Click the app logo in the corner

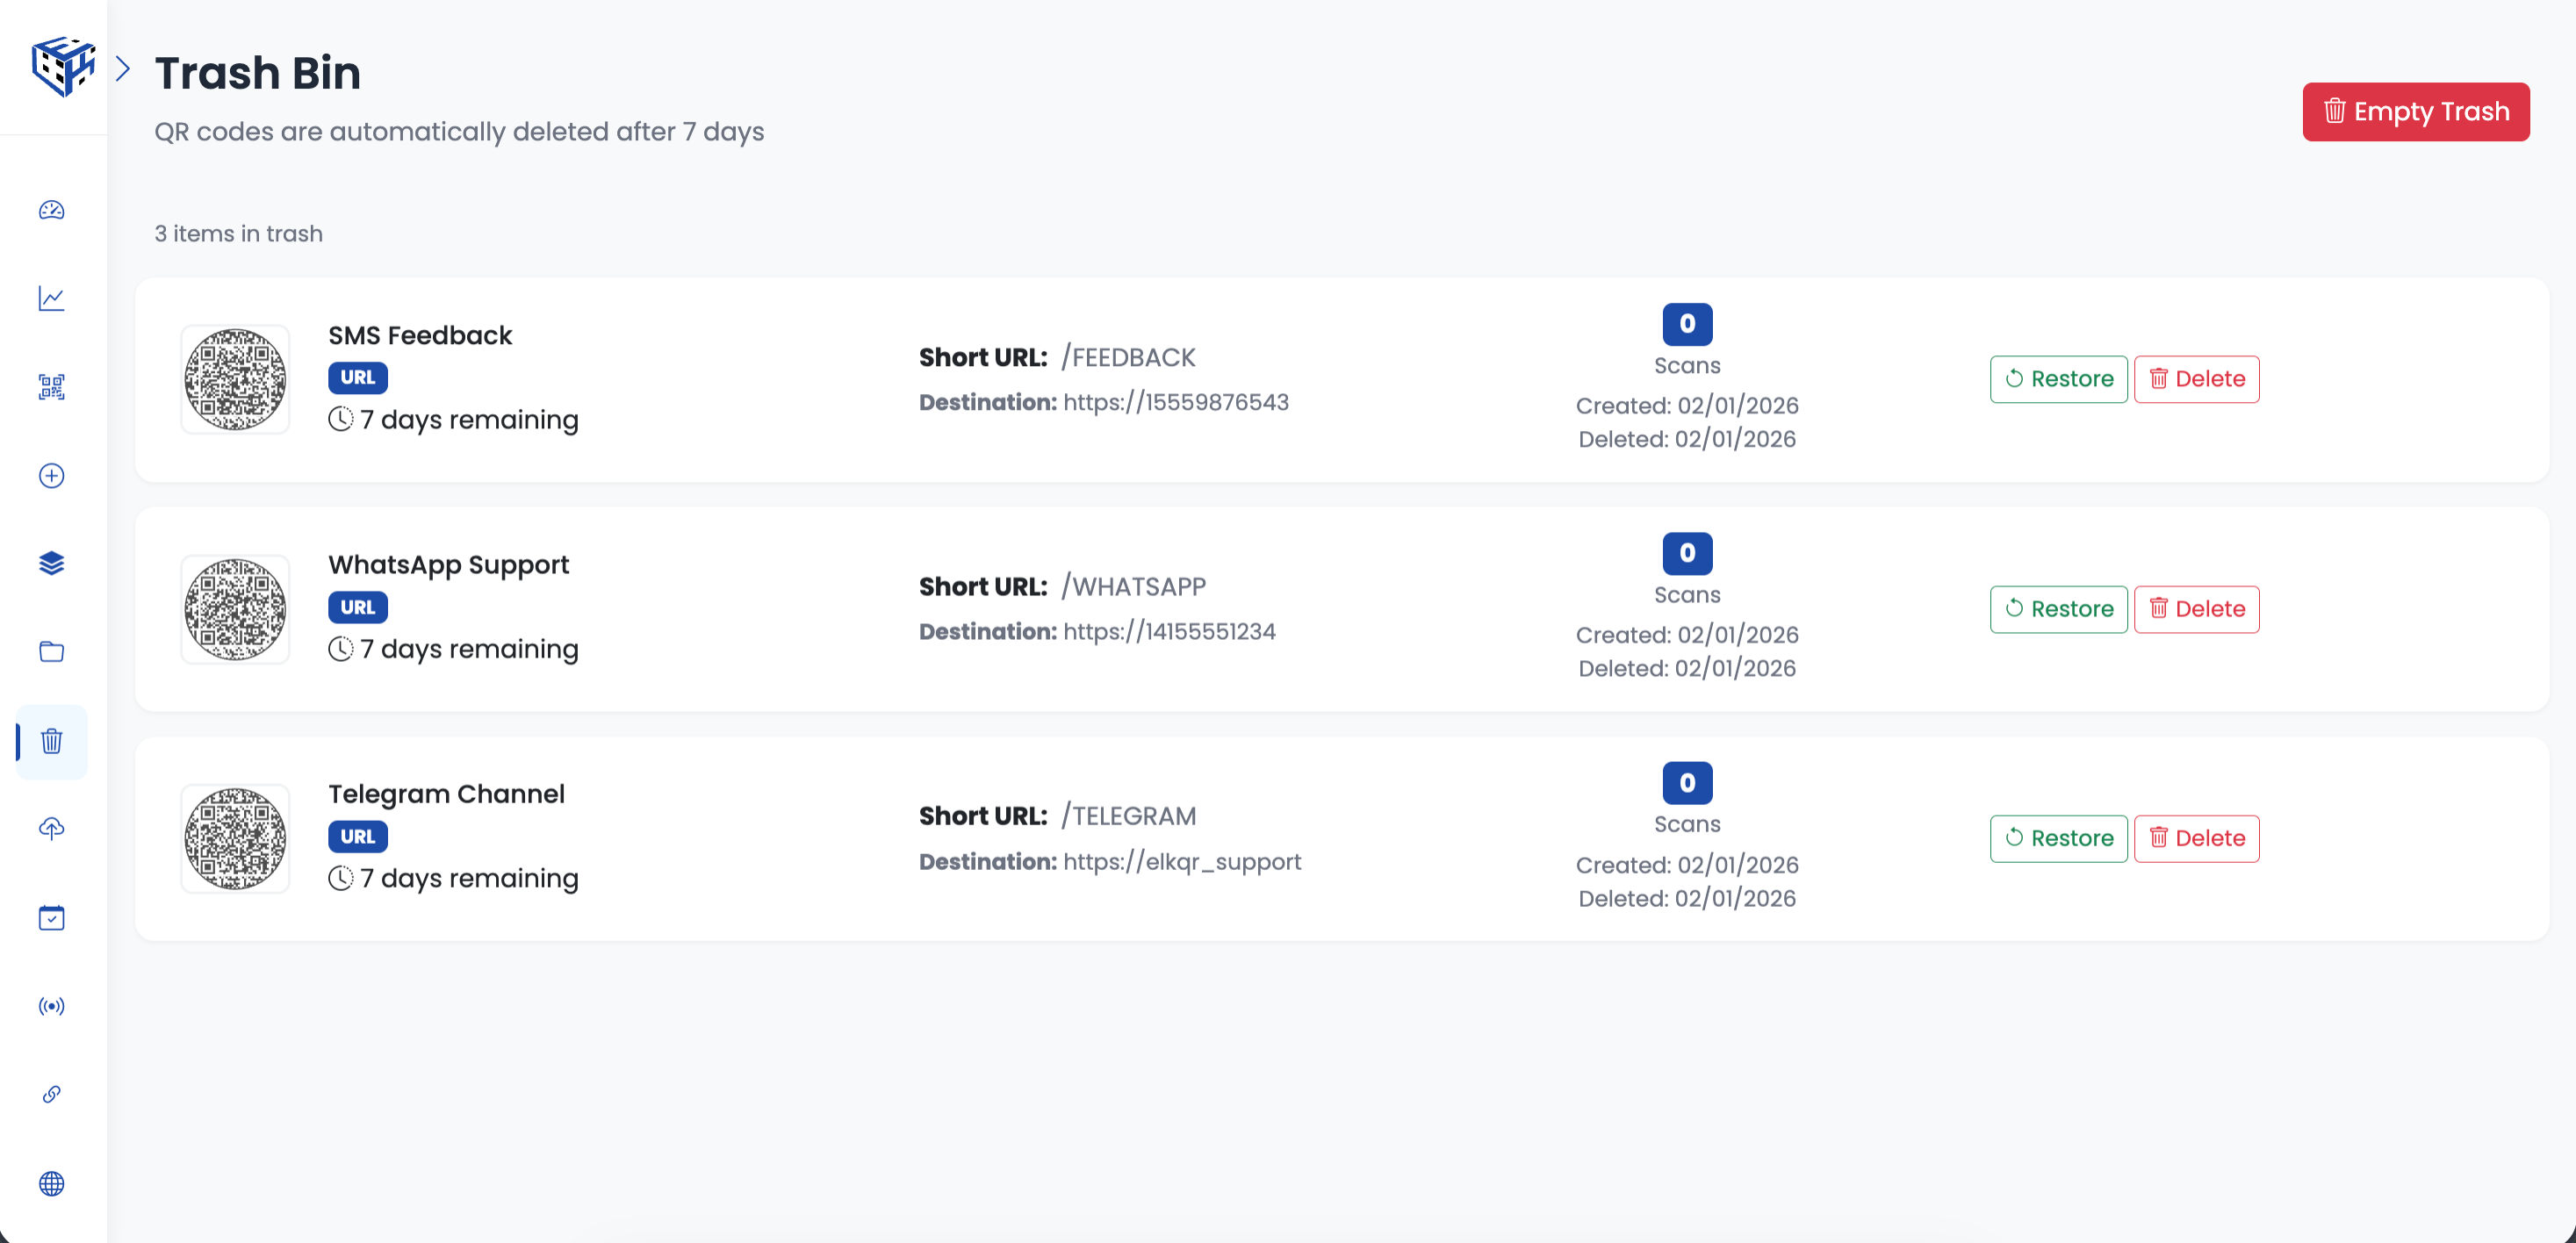[x=62, y=66]
